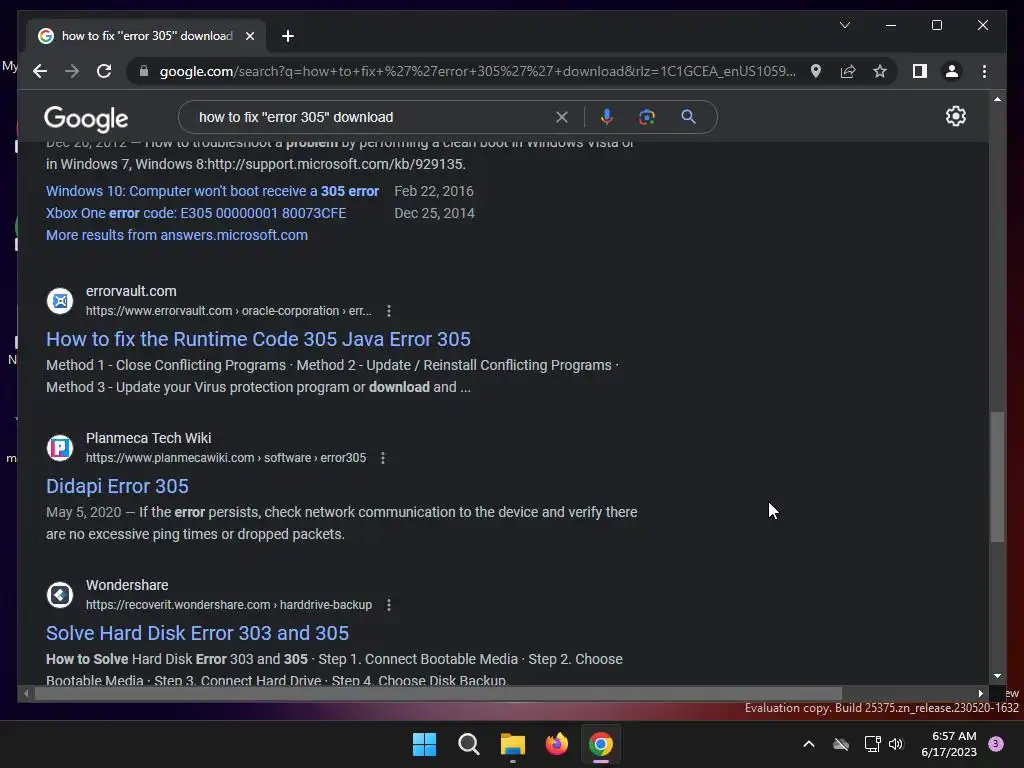
Task: Open More results from answers.microsoft.com
Action: pos(177,235)
